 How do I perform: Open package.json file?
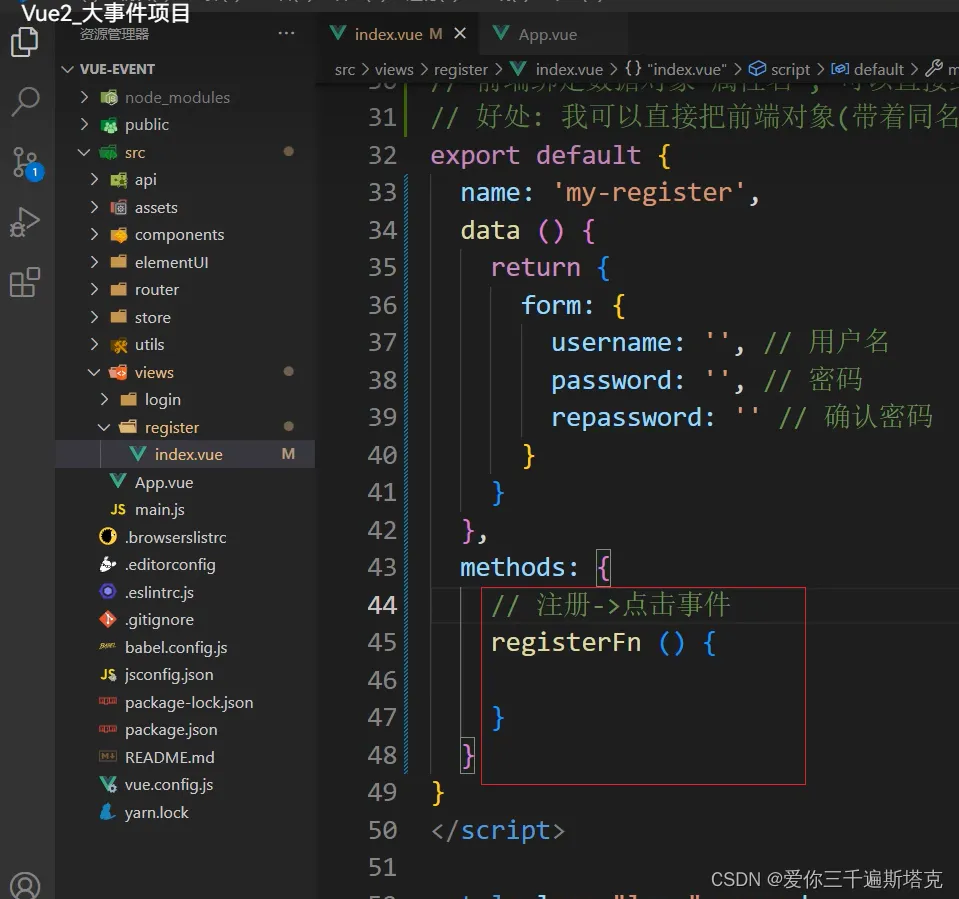(171, 729)
